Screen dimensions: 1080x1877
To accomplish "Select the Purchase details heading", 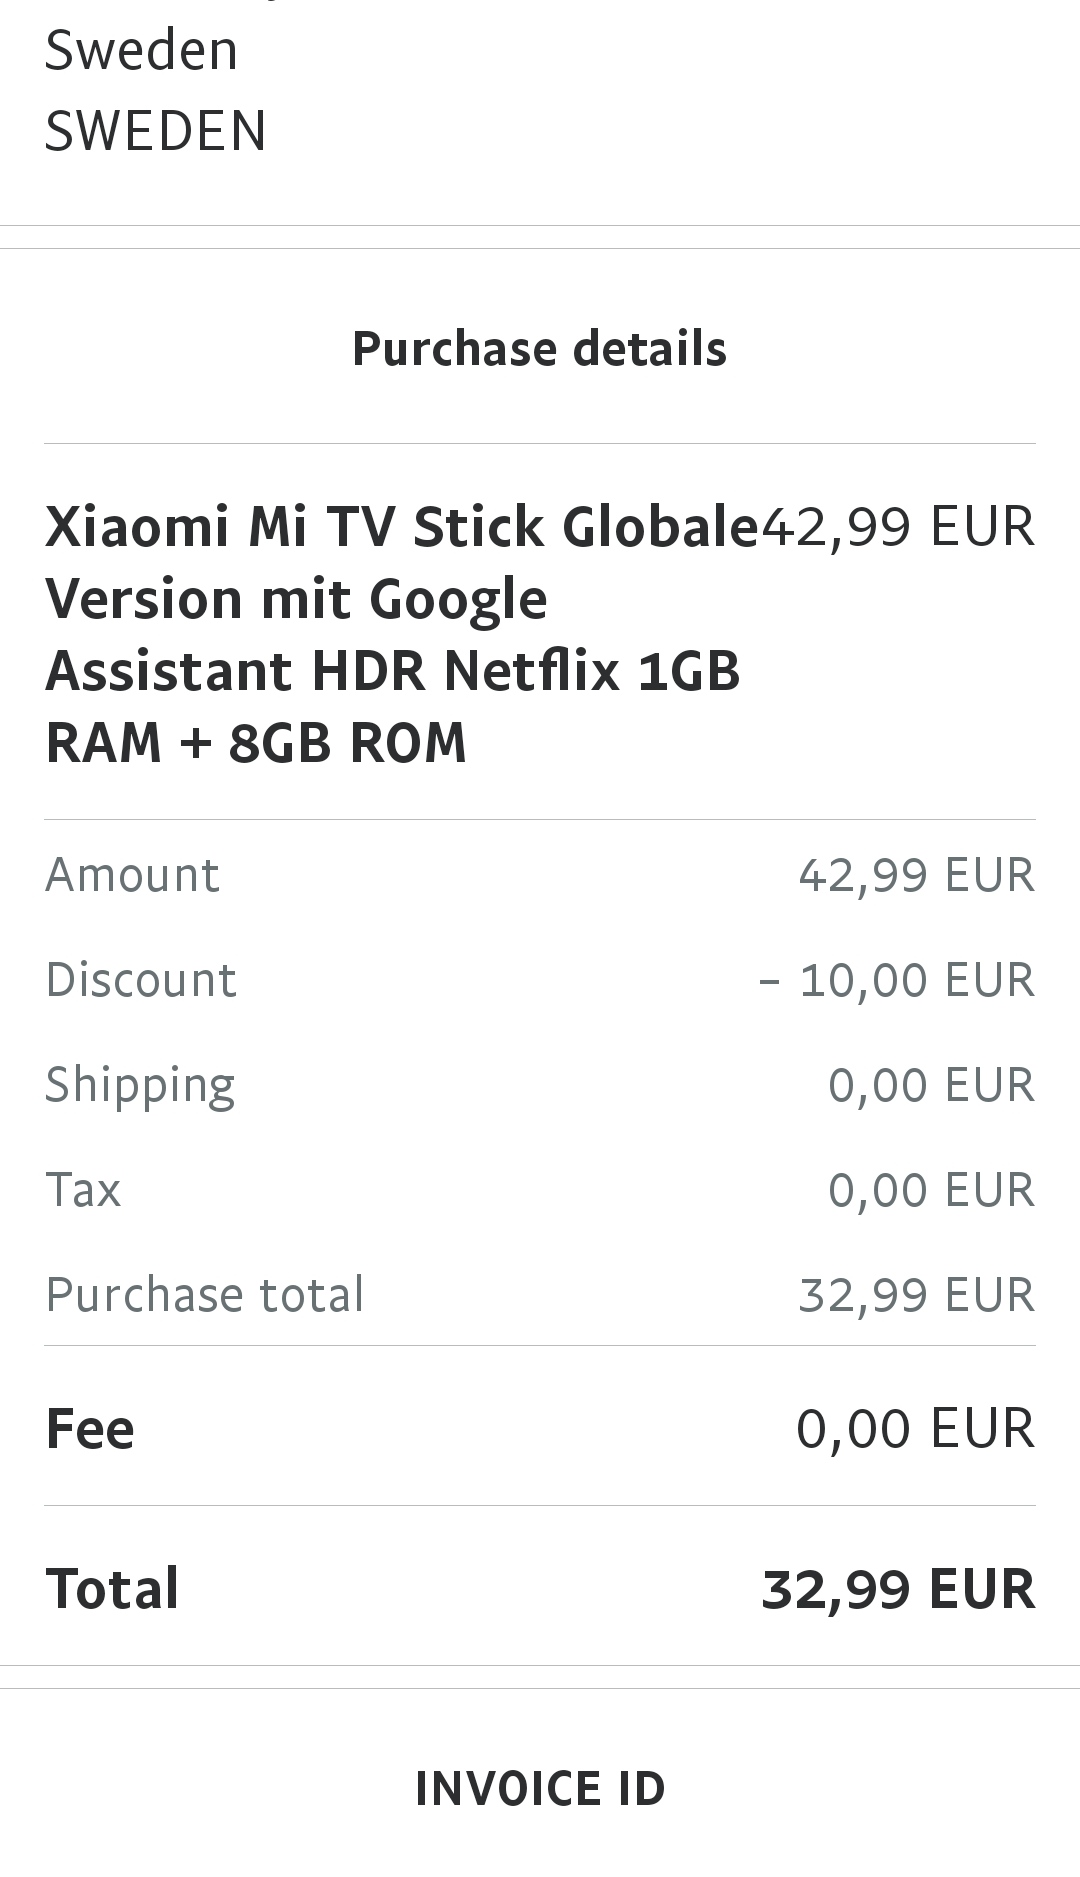I will pos(539,349).
